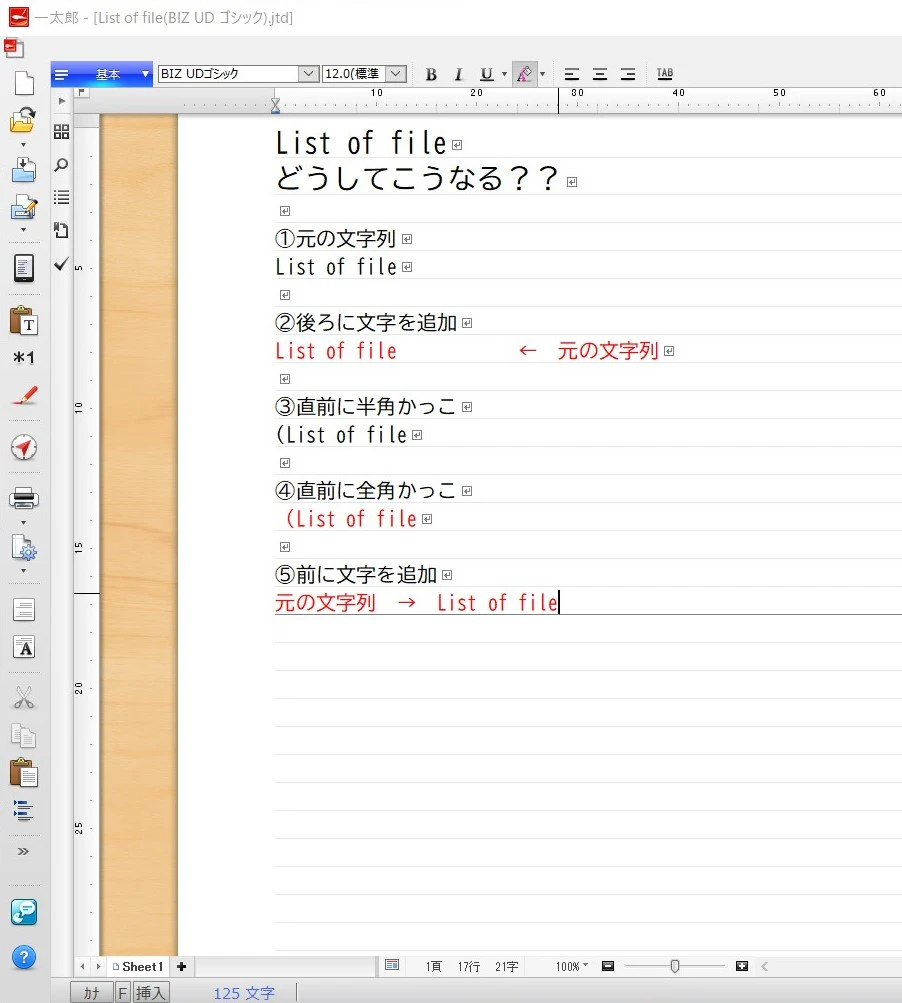Expand dropdown arrow under open folder icon

click(x=24, y=145)
